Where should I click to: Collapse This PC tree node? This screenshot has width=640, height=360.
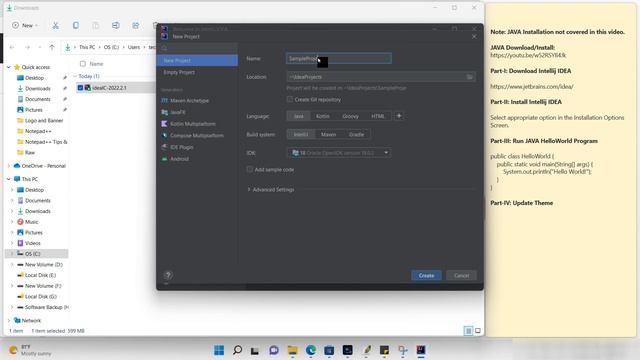[9, 179]
